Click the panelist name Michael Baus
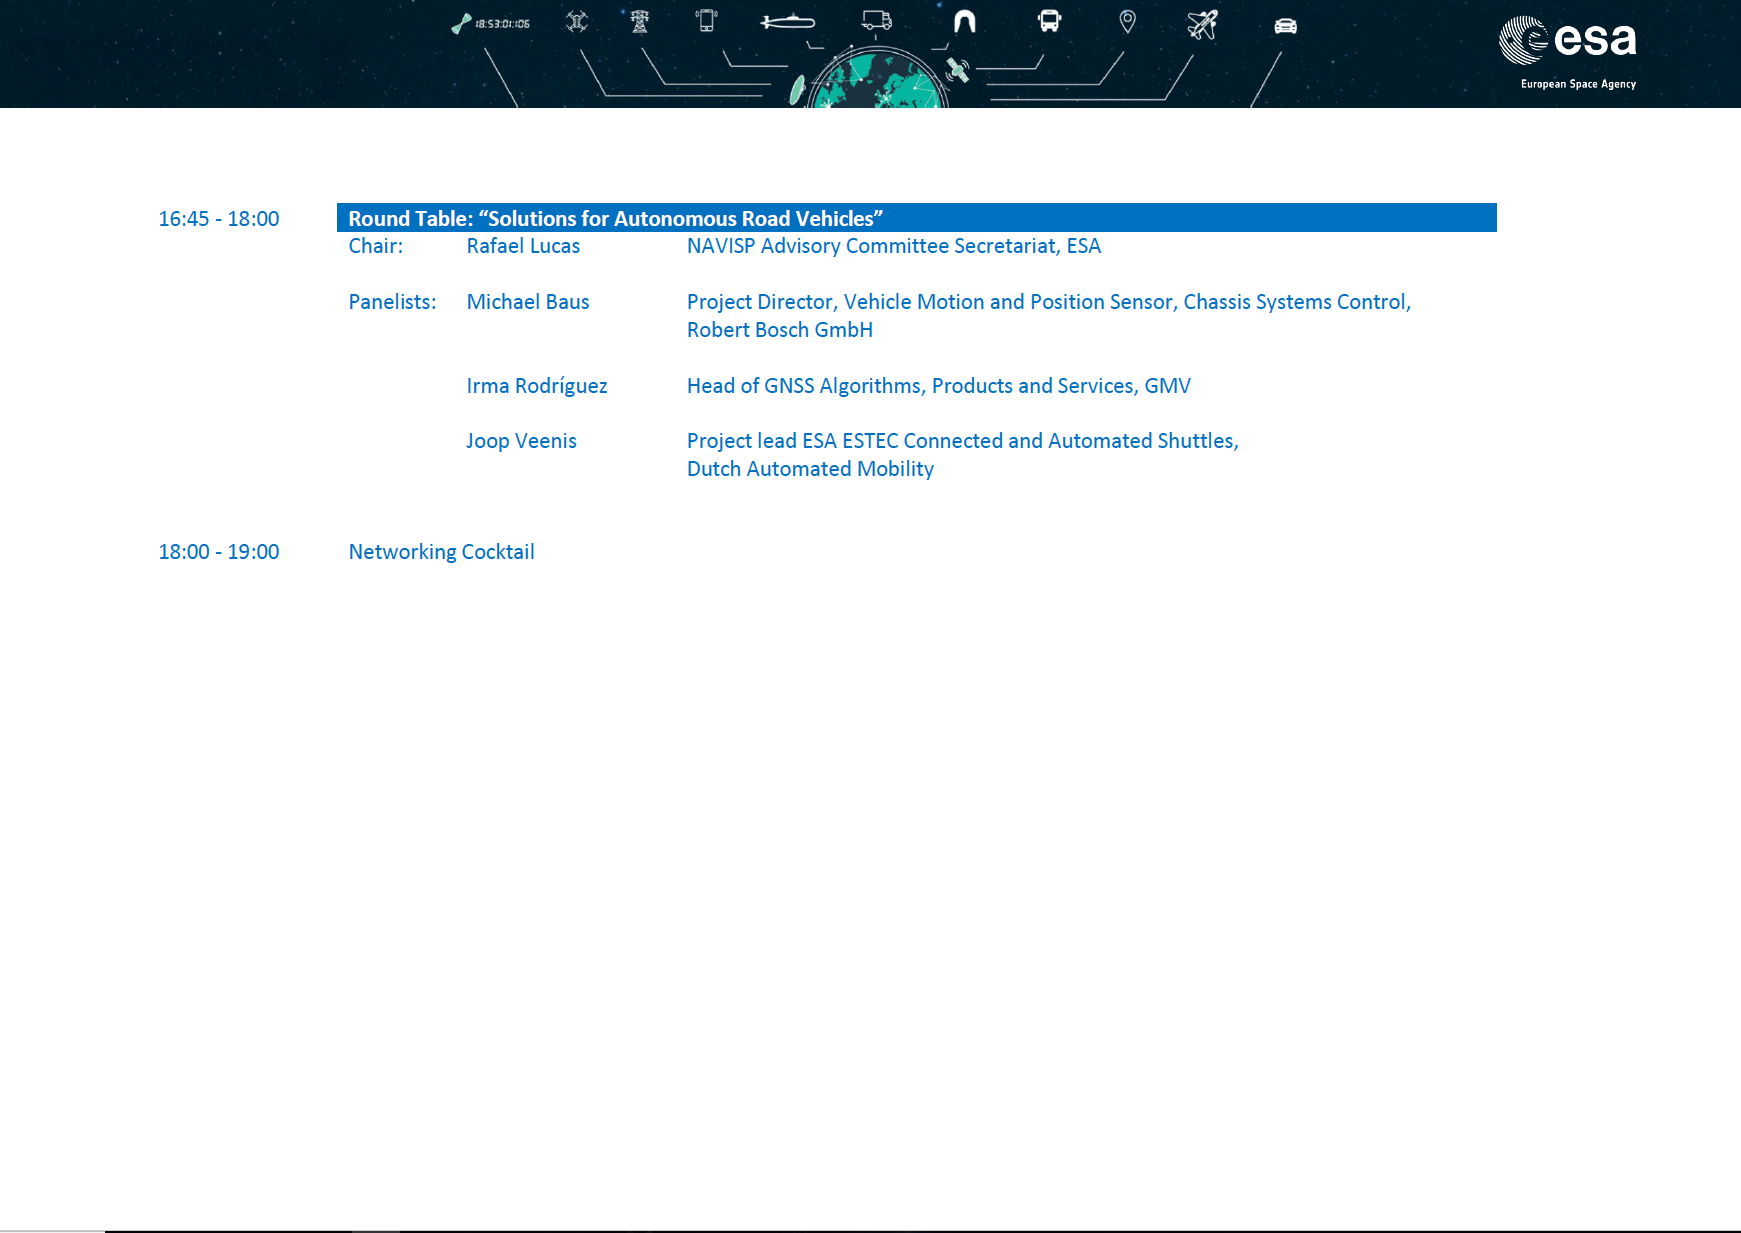 click(527, 302)
